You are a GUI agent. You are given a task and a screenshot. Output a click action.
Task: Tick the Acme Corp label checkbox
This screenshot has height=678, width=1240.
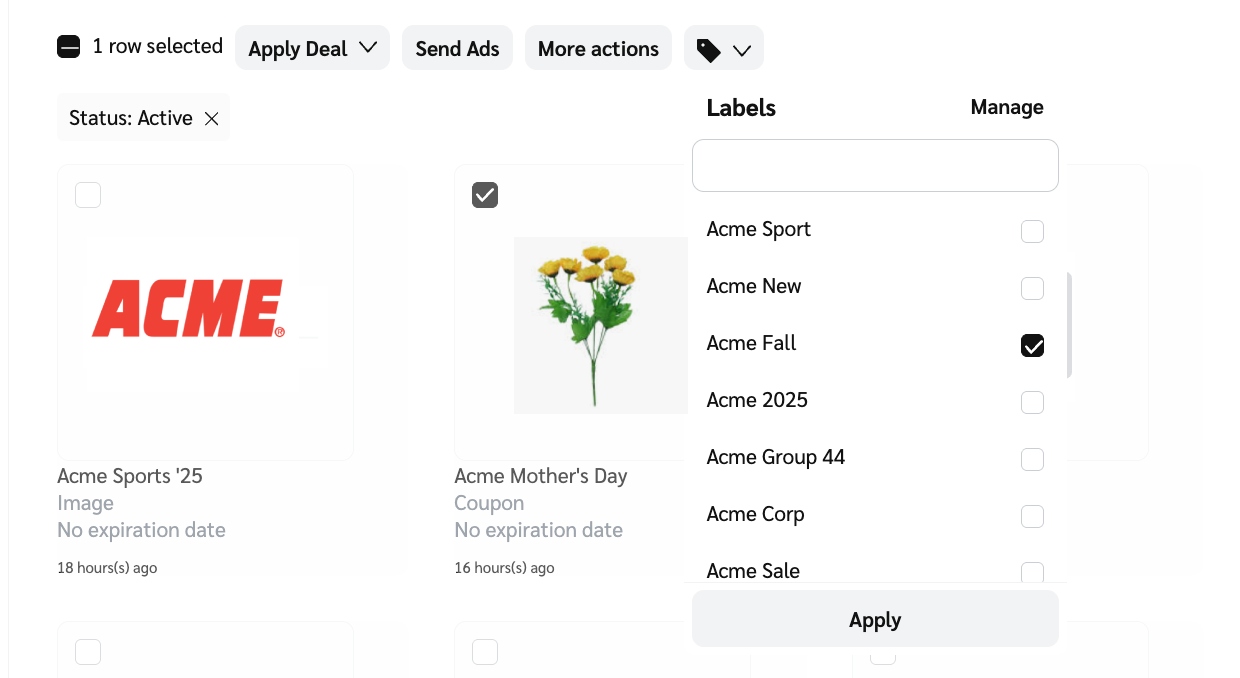point(1032,517)
